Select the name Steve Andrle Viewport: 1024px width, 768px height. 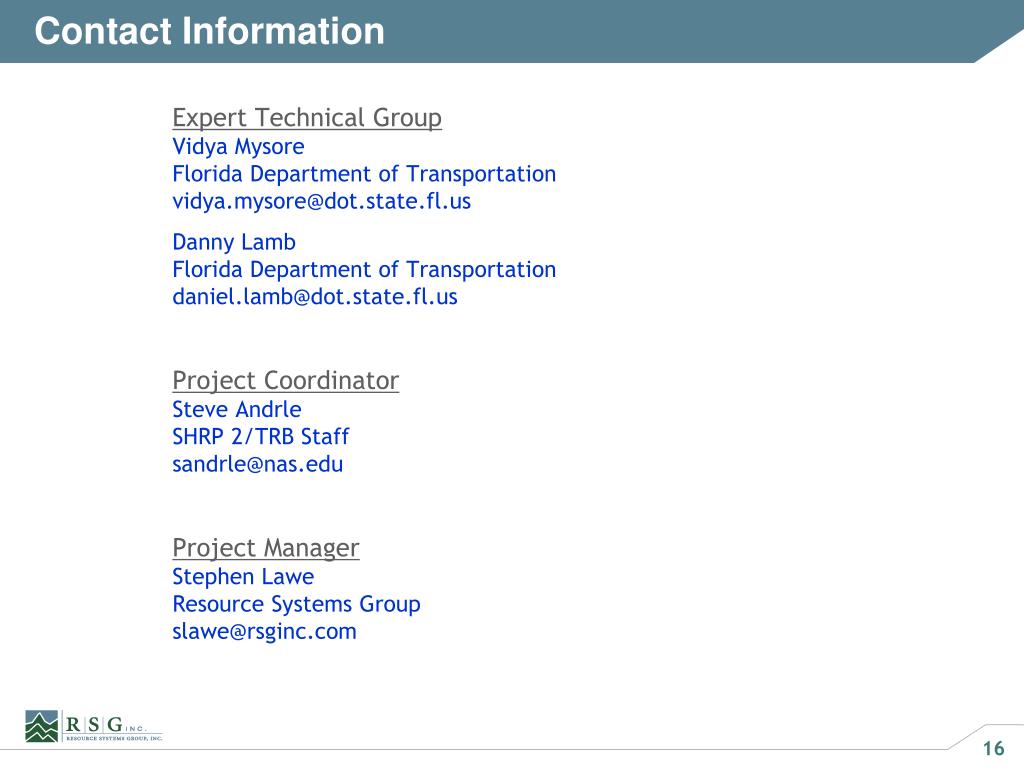tap(237, 409)
